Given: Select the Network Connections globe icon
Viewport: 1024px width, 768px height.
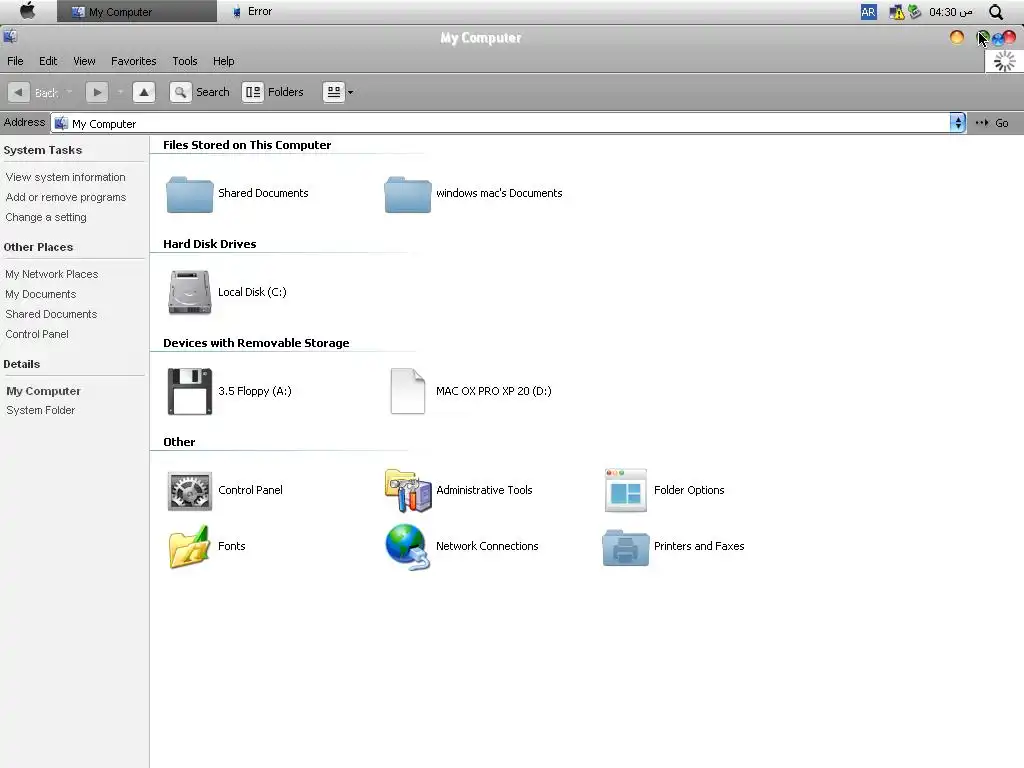Looking at the screenshot, I should point(408,547).
